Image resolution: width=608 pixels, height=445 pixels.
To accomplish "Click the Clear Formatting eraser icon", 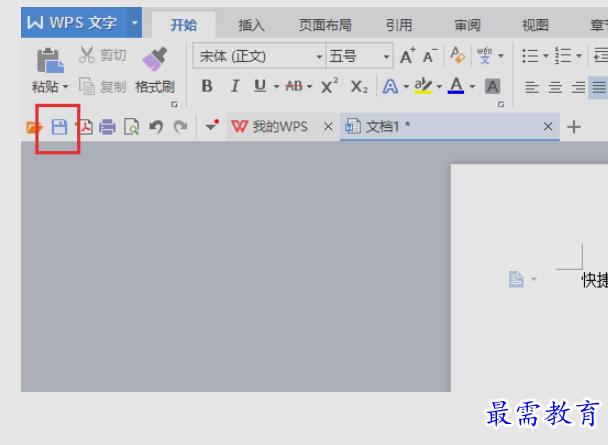I will pyautogui.click(x=458, y=55).
